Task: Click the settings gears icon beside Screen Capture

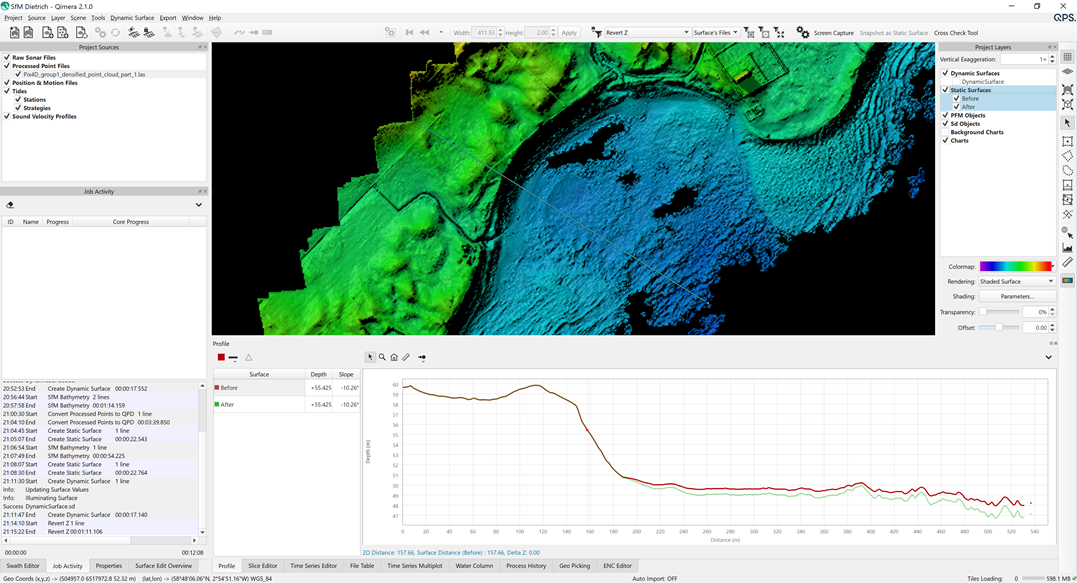Action: point(802,33)
